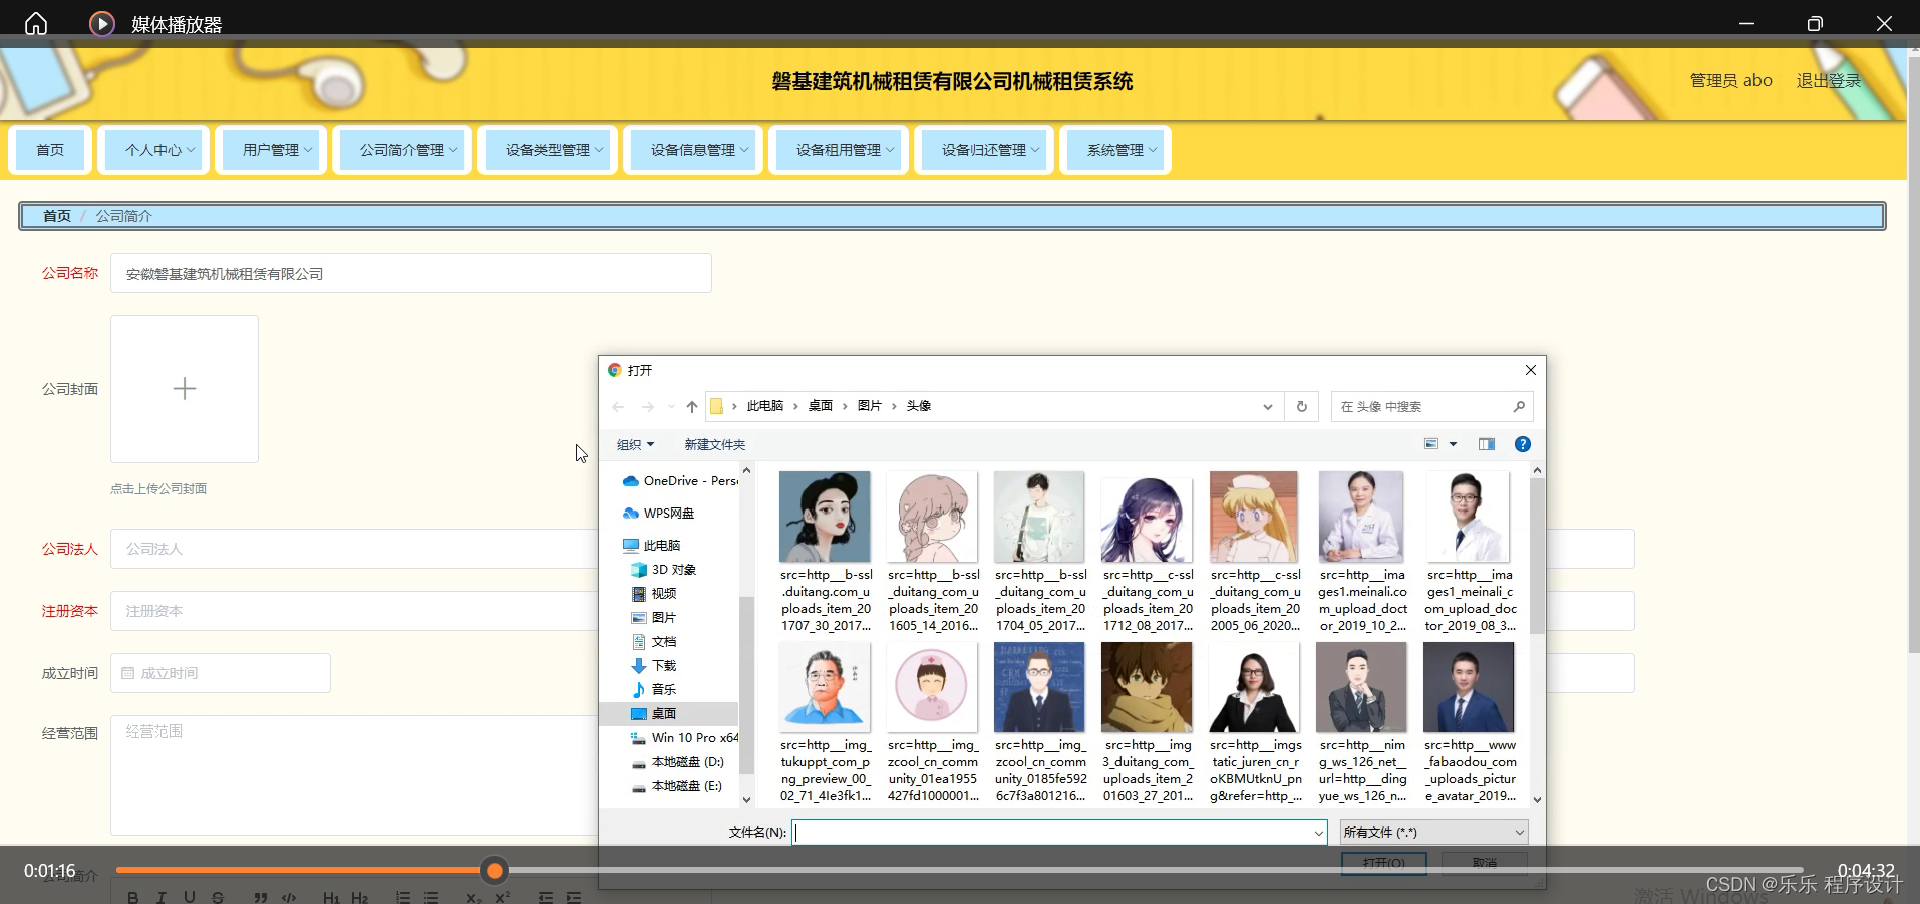Click 首页 in the page breadcrumb
The height and width of the screenshot is (904, 1920).
[x=57, y=216]
